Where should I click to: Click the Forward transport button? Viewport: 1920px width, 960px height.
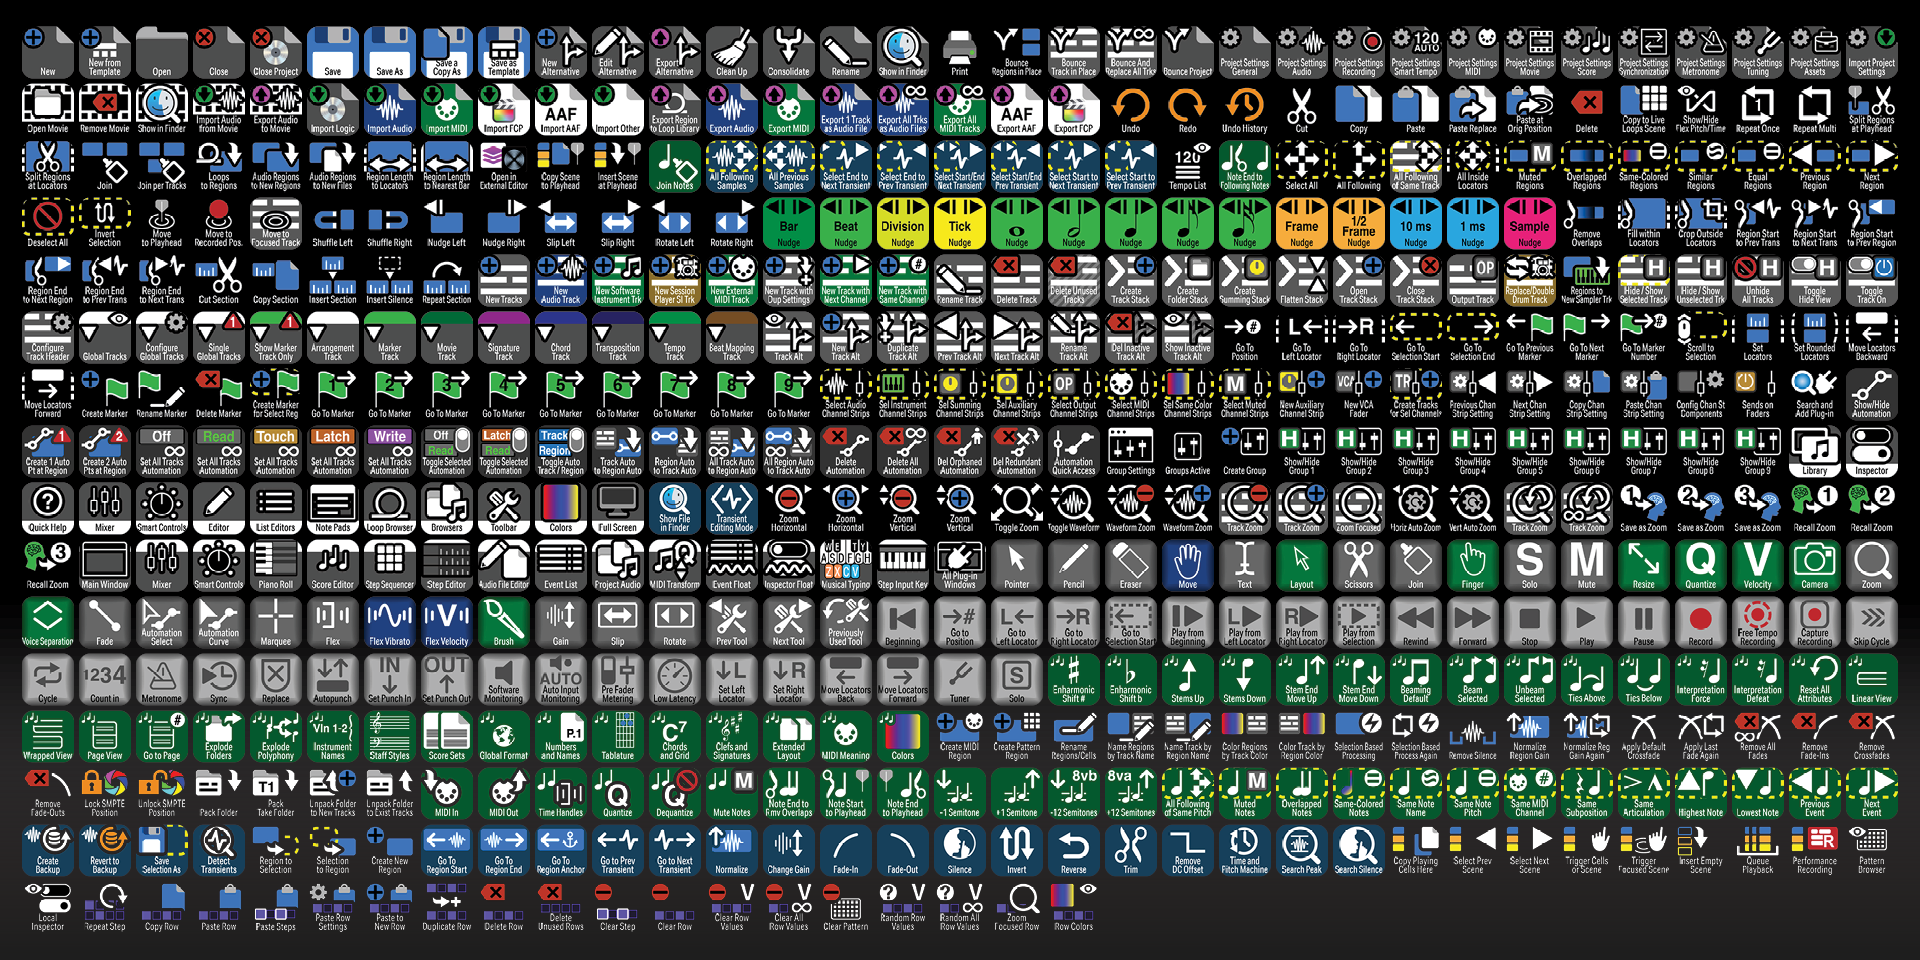[1472, 622]
